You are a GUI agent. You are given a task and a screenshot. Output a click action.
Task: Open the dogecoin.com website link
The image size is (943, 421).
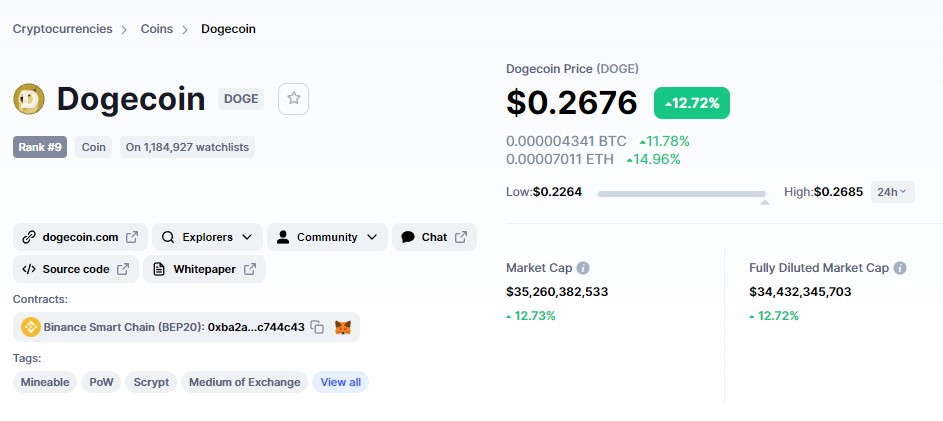coord(81,237)
